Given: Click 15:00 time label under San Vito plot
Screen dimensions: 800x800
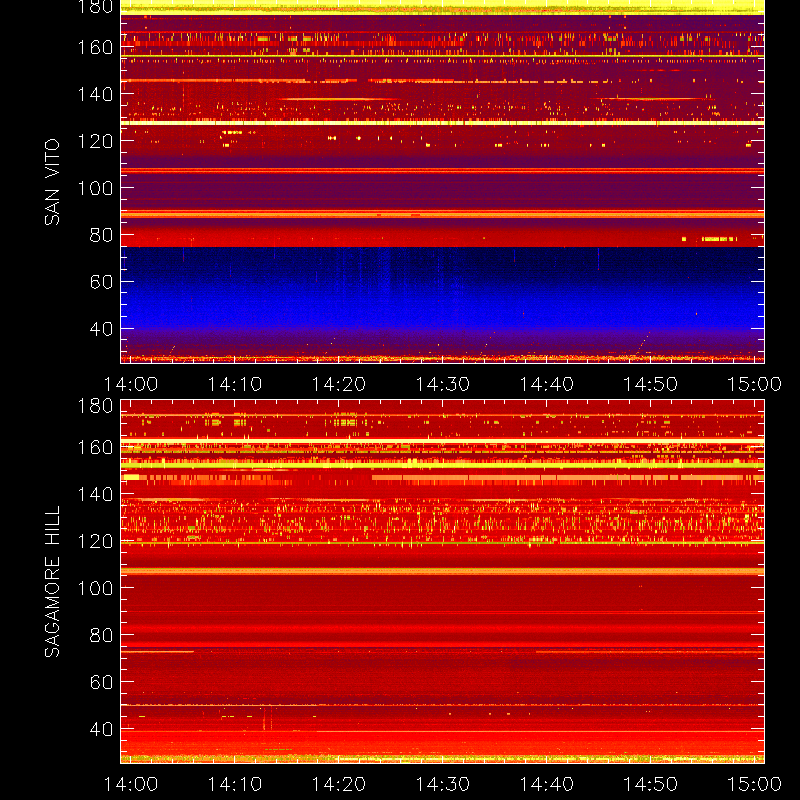Looking at the screenshot, I should point(754,384).
